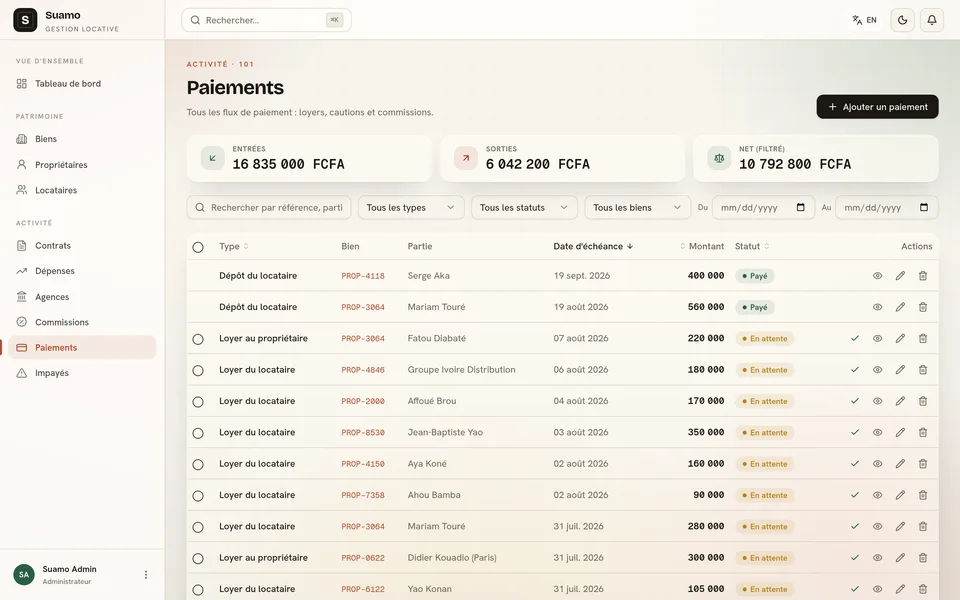Delete the Affoué Brou payment

pos(923,401)
